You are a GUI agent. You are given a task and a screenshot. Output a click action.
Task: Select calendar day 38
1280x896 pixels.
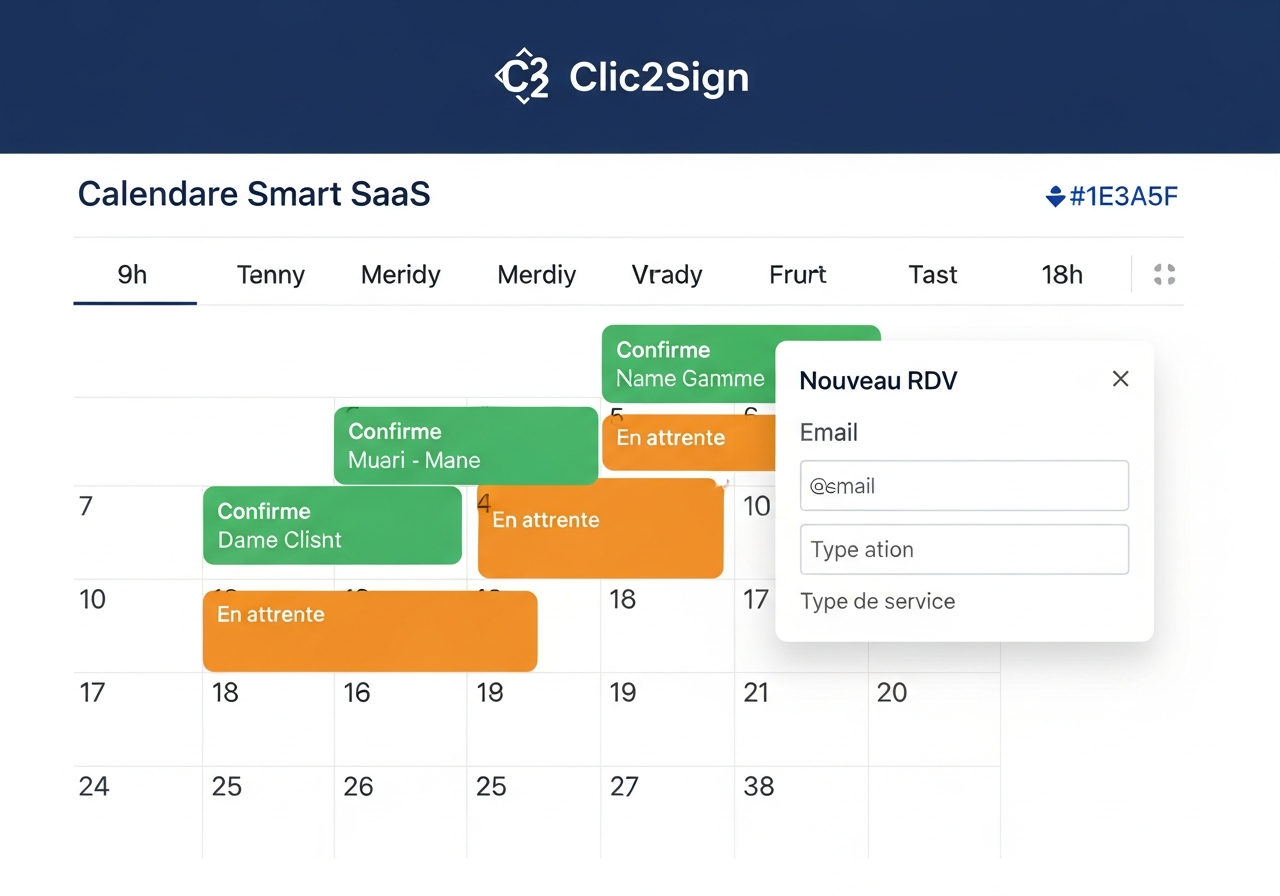click(759, 787)
